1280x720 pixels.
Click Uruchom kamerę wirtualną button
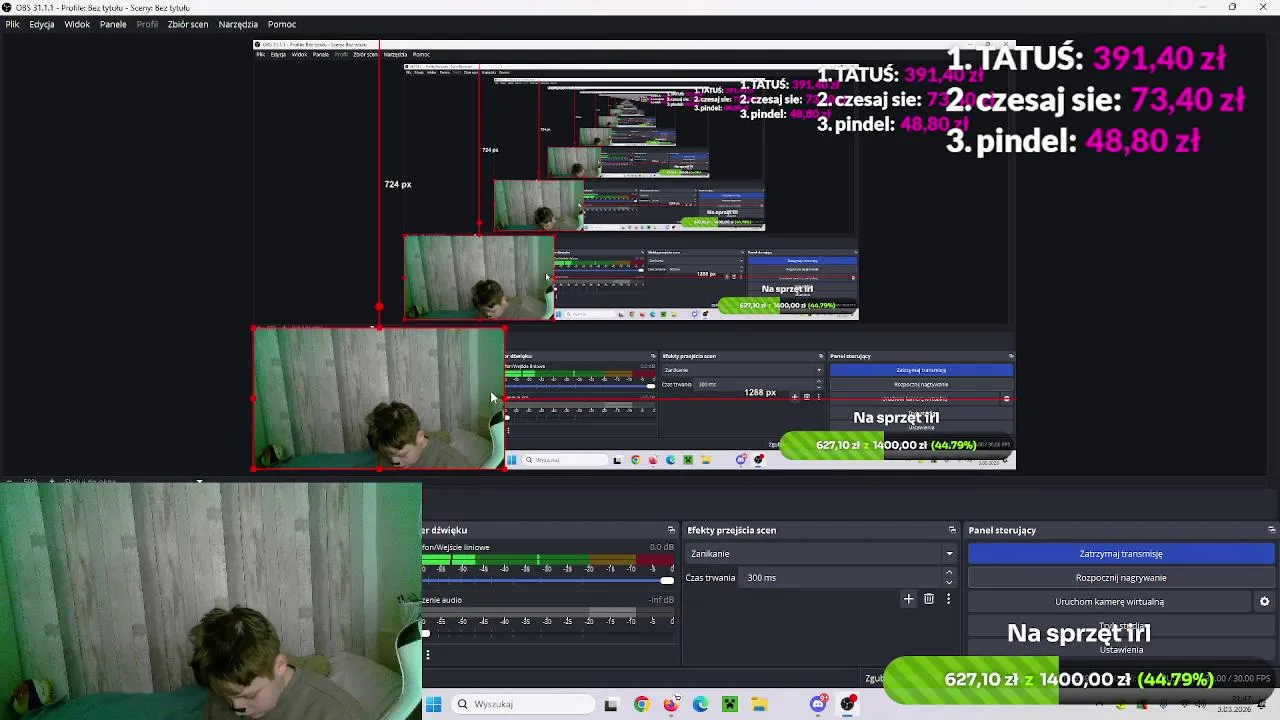[x=1110, y=602]
